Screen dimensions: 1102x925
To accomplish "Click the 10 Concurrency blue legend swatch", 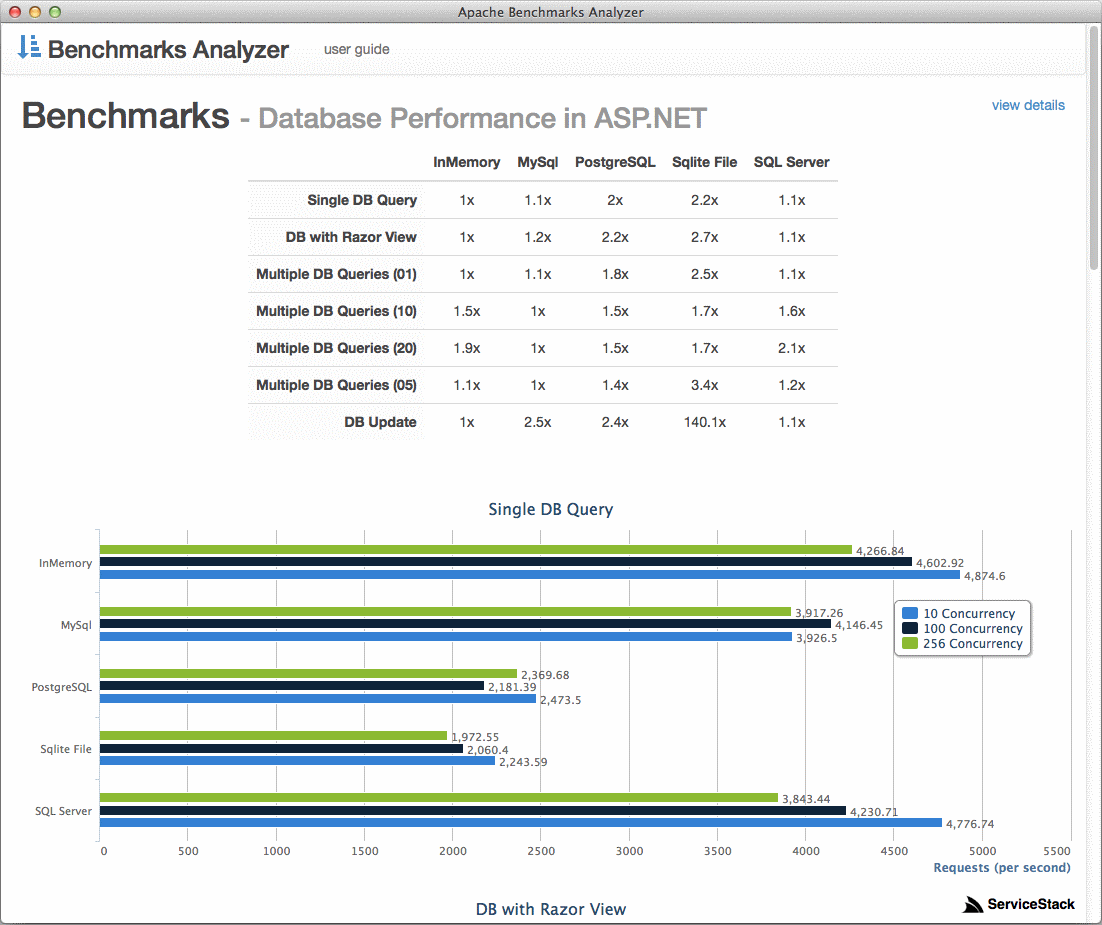I will 910,613.
